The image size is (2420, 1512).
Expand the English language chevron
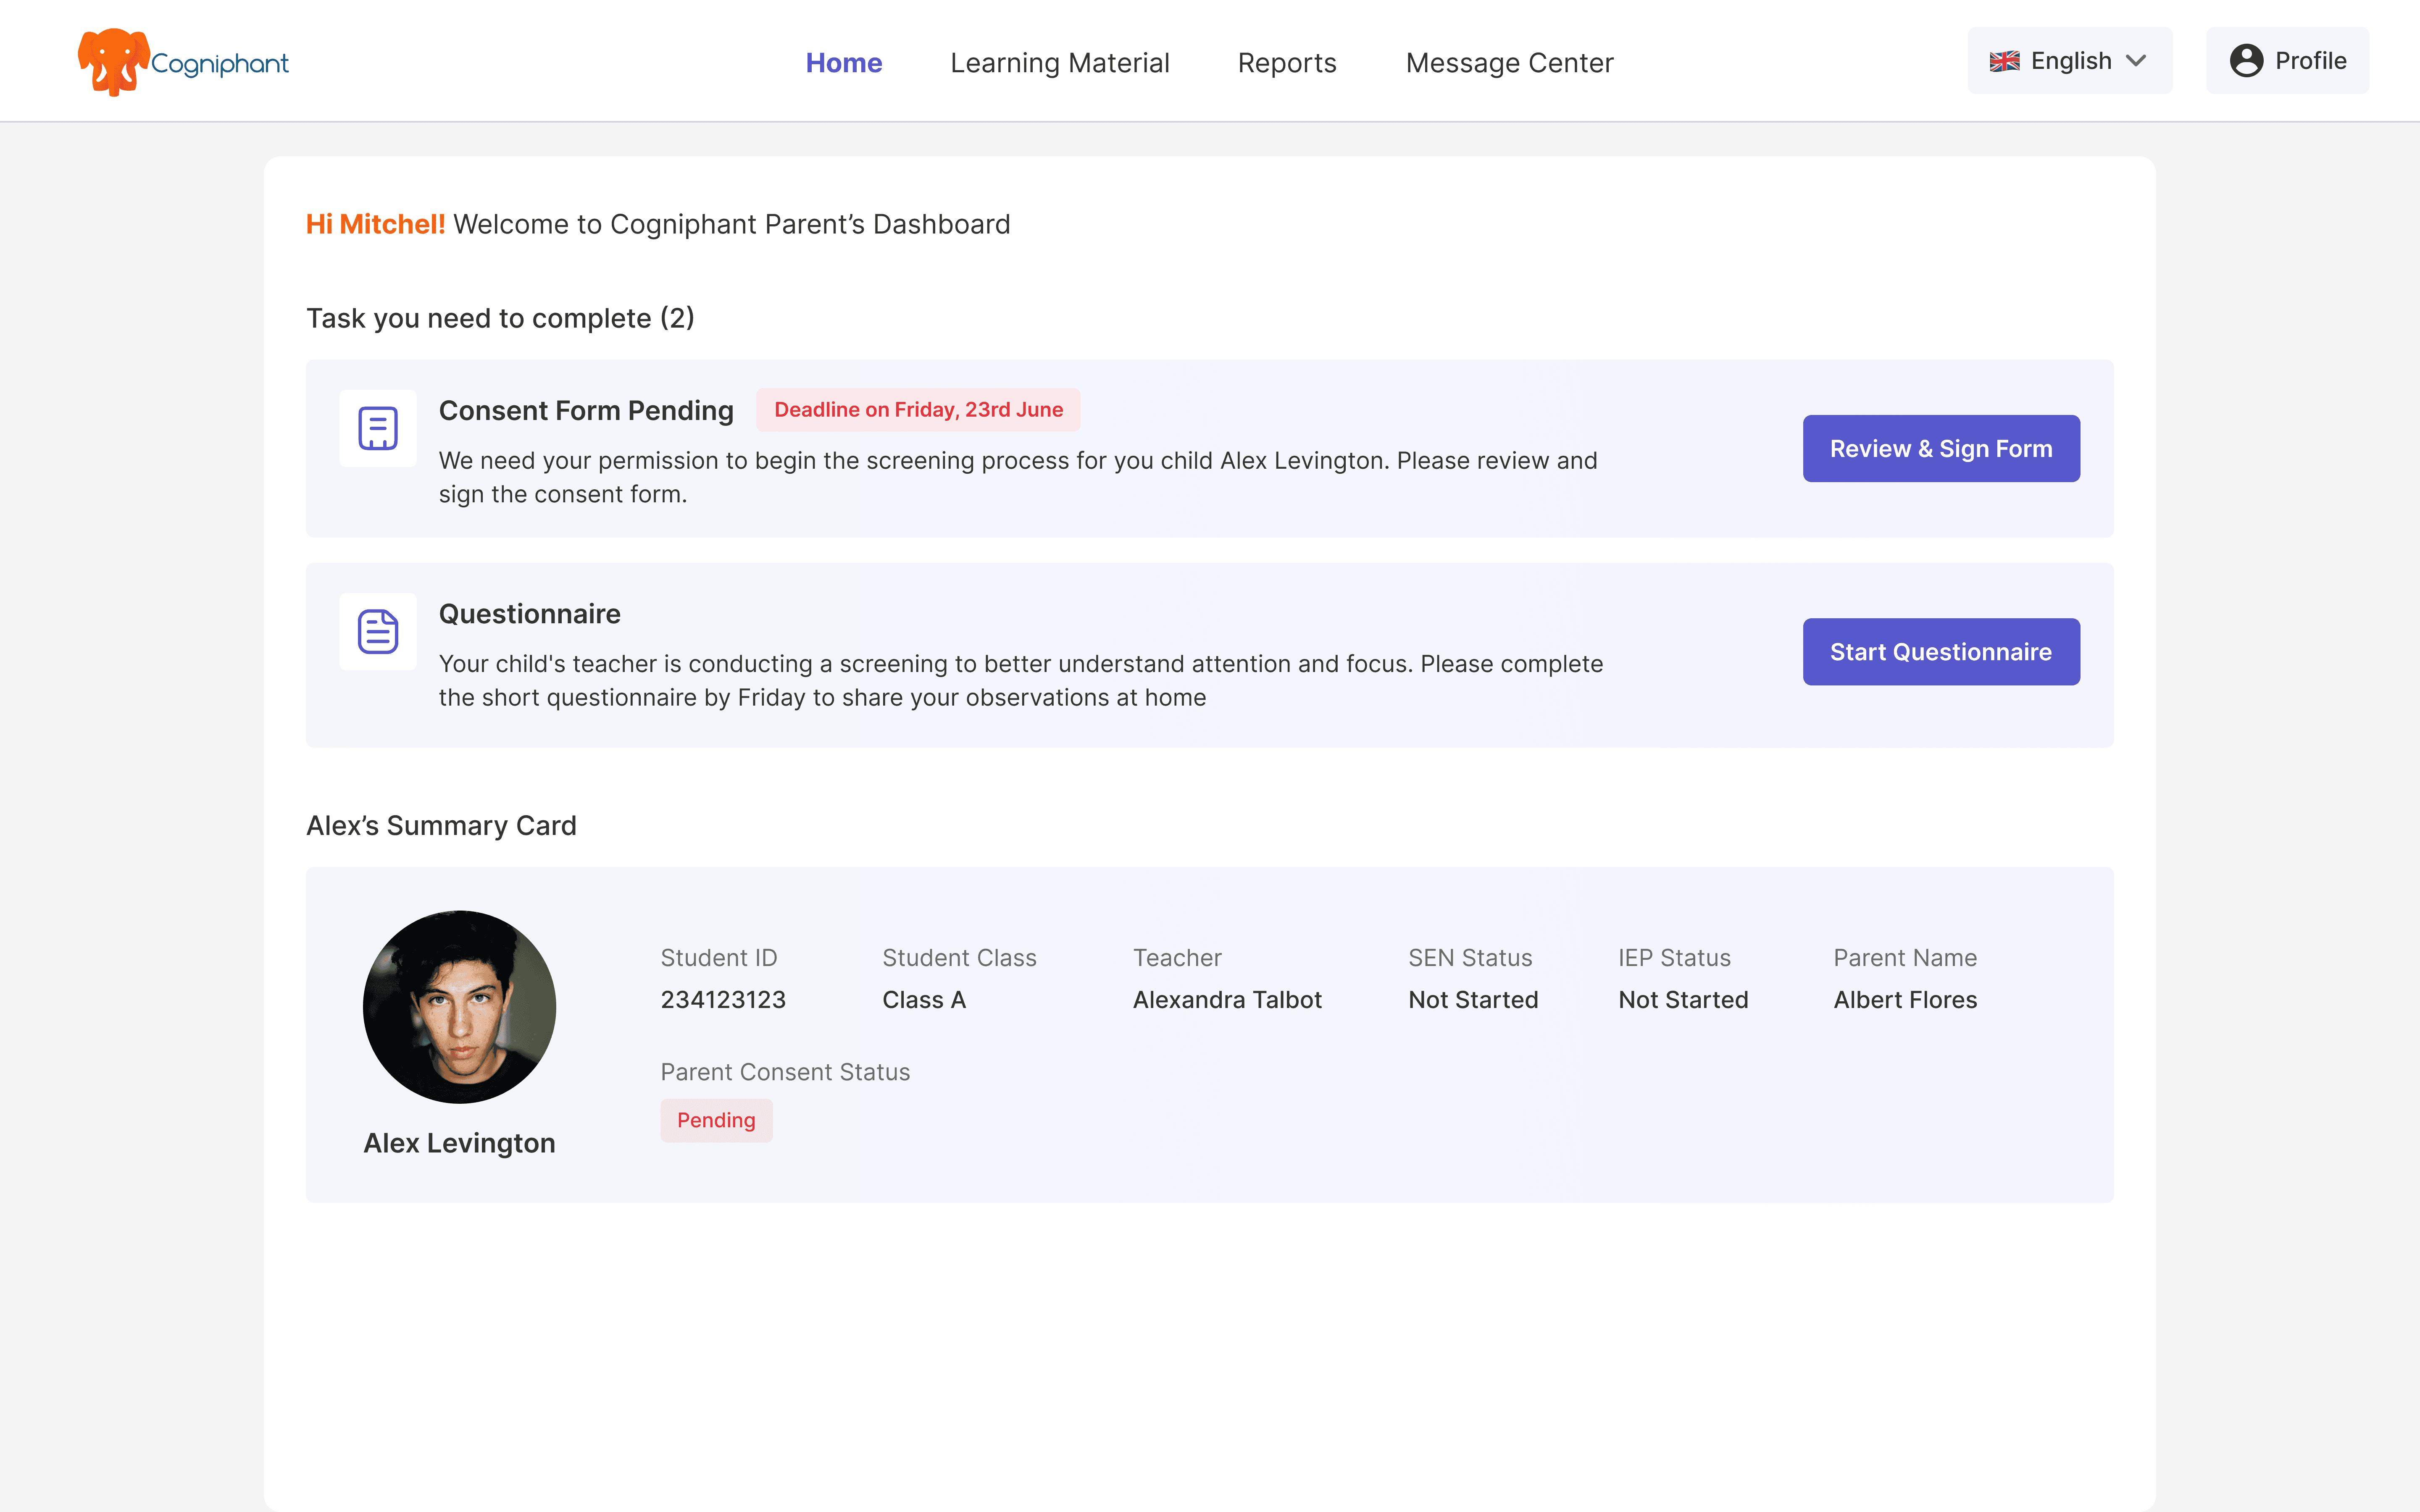tap(2136, 61)
